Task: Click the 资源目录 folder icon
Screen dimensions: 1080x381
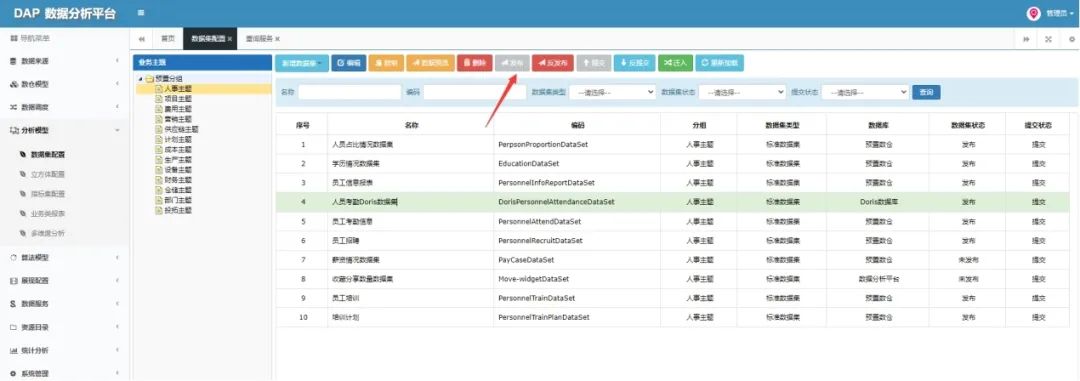Action: pyautogui.click(x=12, y=327)
